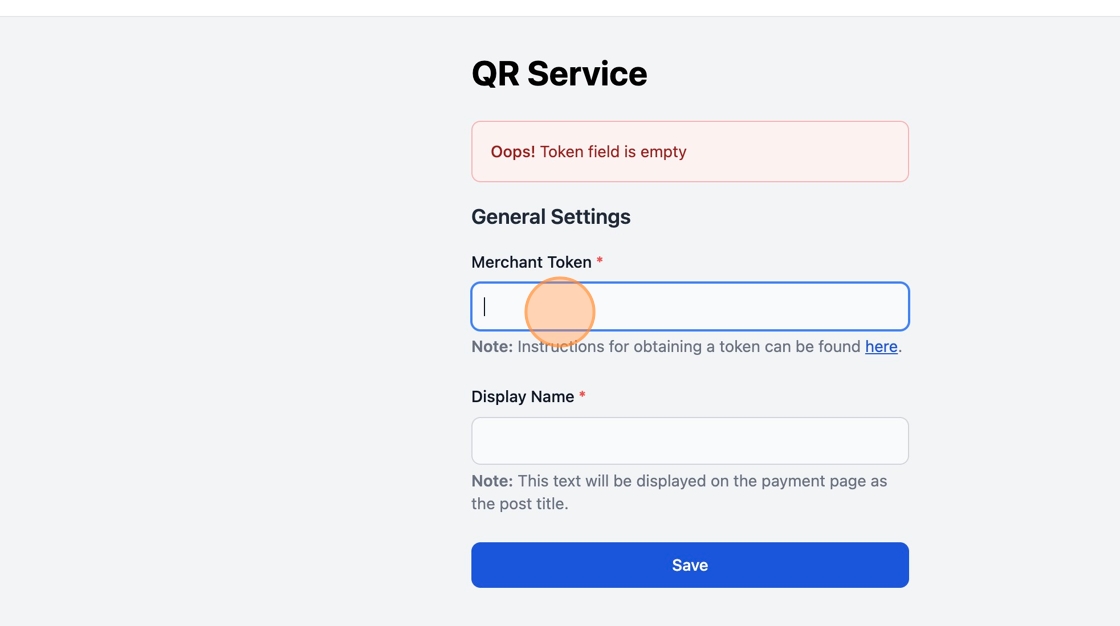This screenshot has height=626, width=1120.
Task: Click the red asterisk beside Merchant Token
Action: [x=600, y=262]
